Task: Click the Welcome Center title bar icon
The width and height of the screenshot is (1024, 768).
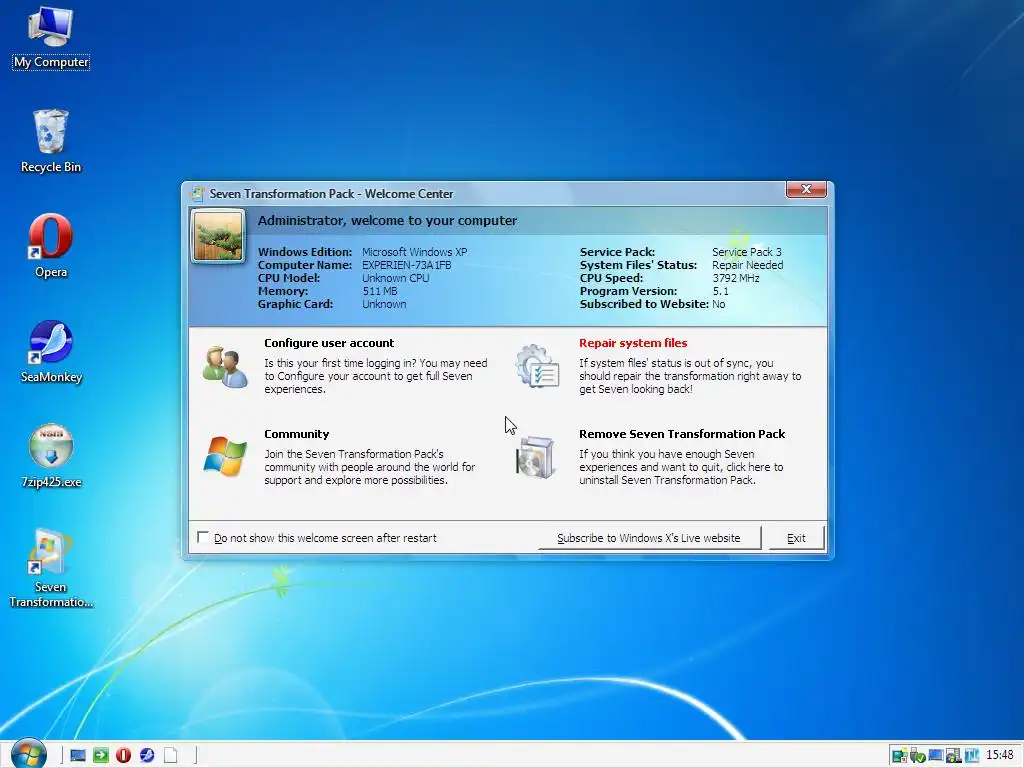Action: [197, 193]
